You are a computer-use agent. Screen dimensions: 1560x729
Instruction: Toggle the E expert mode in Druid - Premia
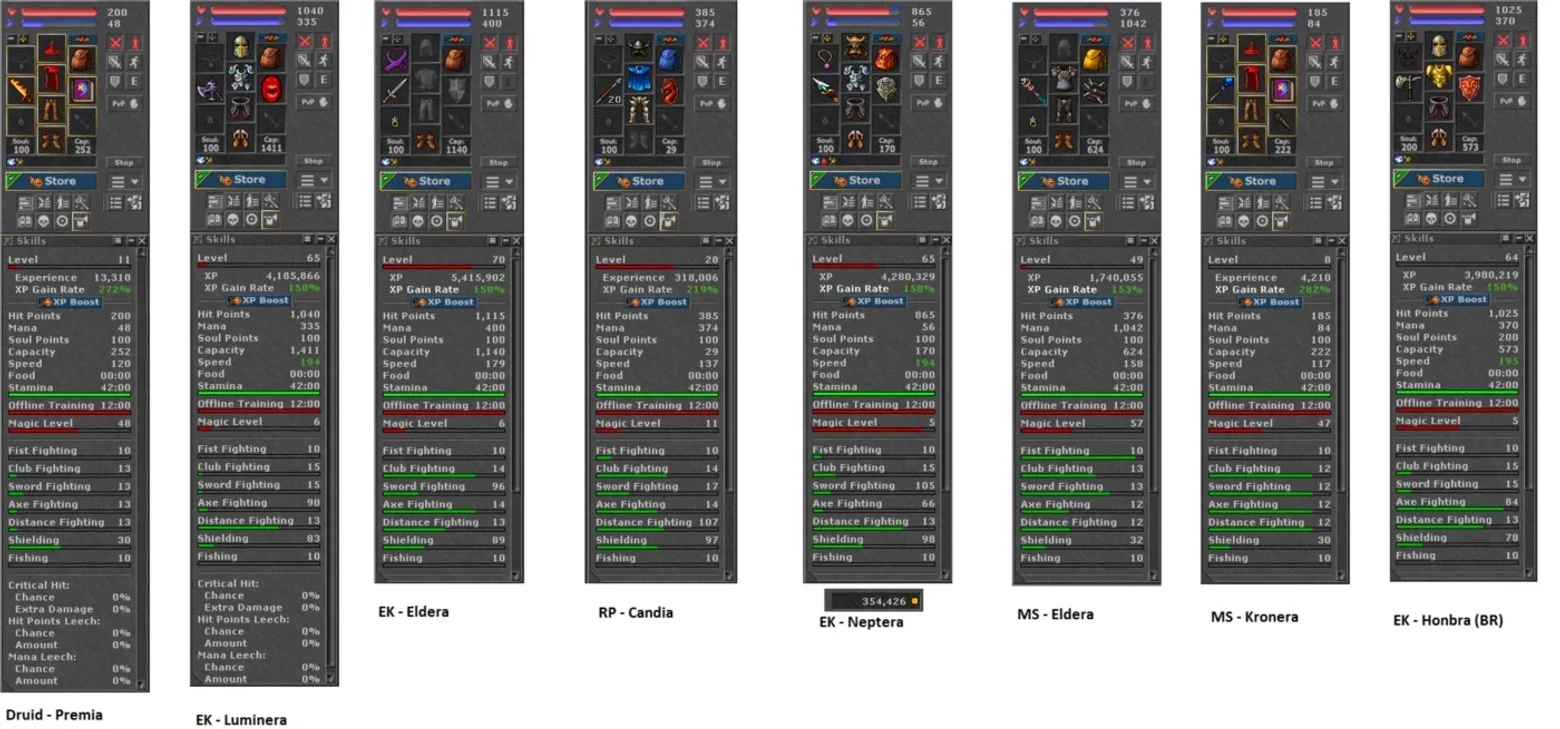click(134, 81)
